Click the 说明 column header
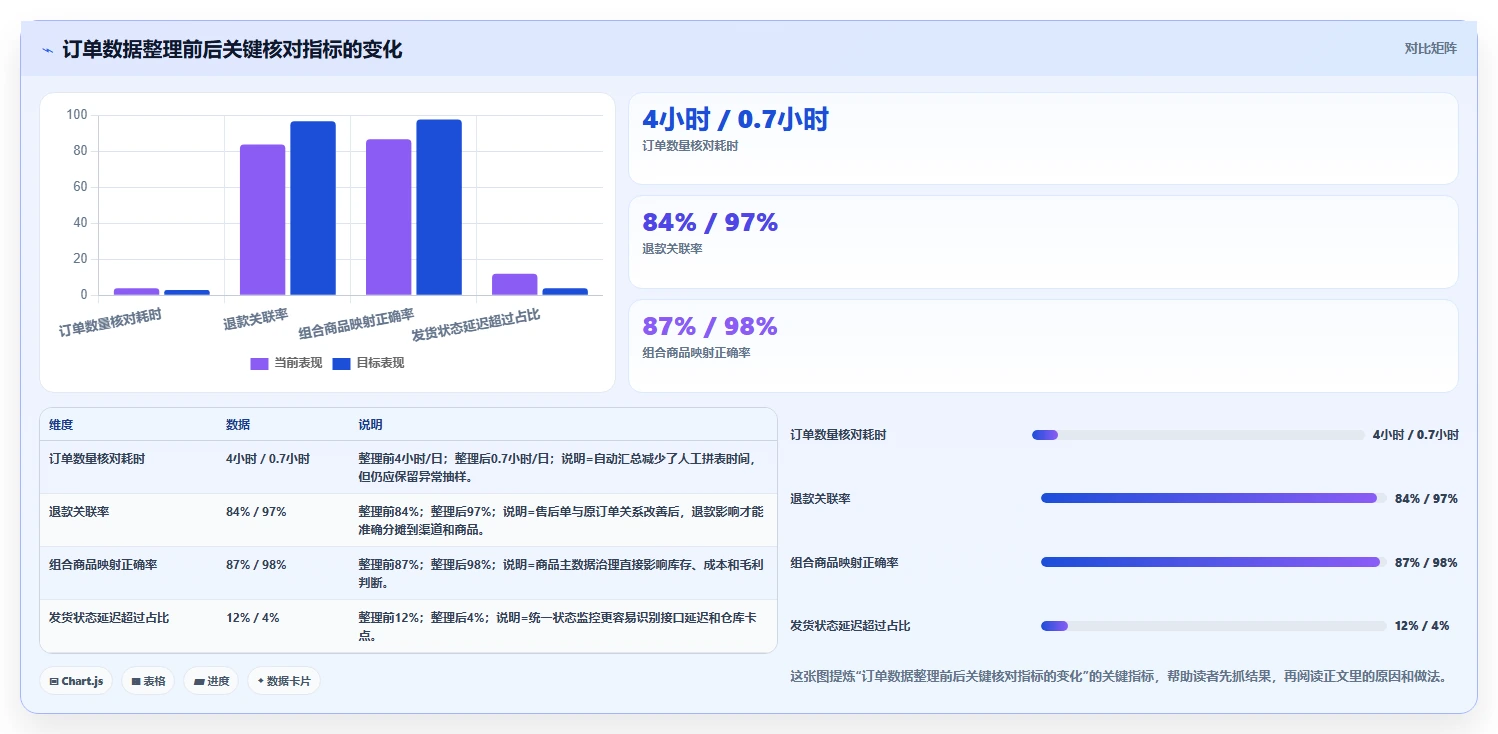This screenshot has width=1498, height=734. 370,425
